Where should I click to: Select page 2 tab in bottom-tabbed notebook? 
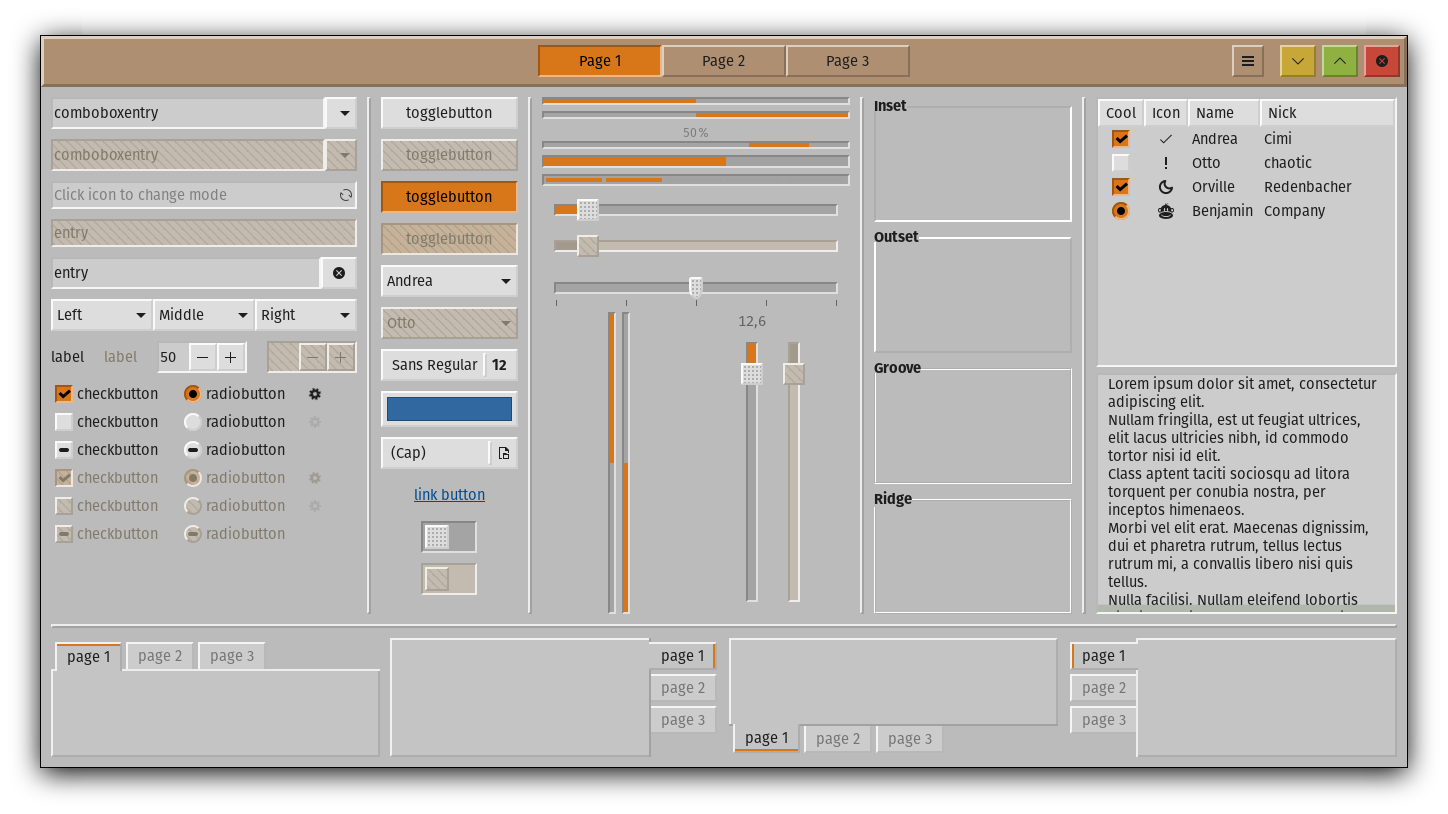coord(838,739)
